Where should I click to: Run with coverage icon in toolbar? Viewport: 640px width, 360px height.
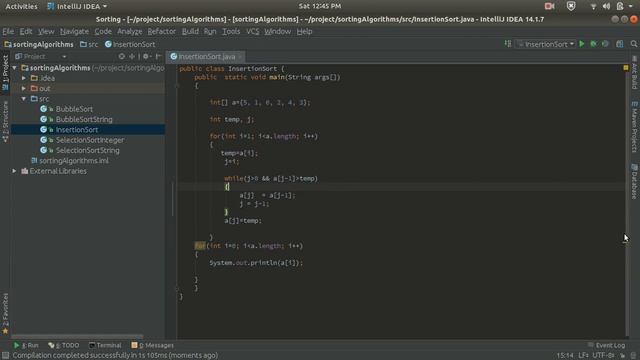point(605,44)
